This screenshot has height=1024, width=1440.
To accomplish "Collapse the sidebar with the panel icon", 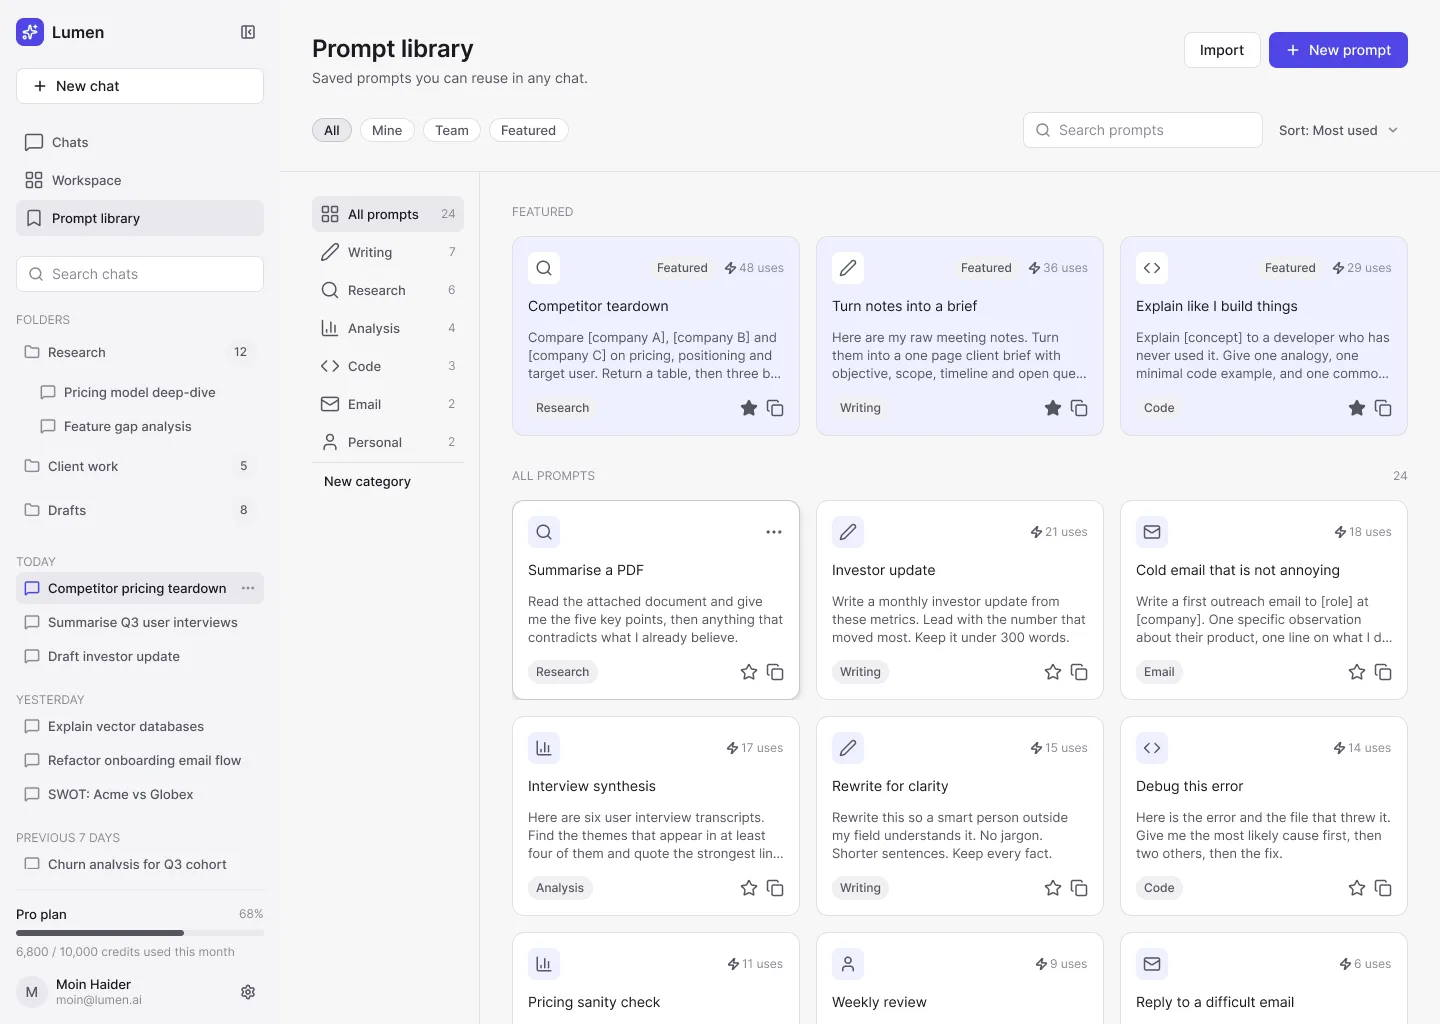I will point(248,32).
